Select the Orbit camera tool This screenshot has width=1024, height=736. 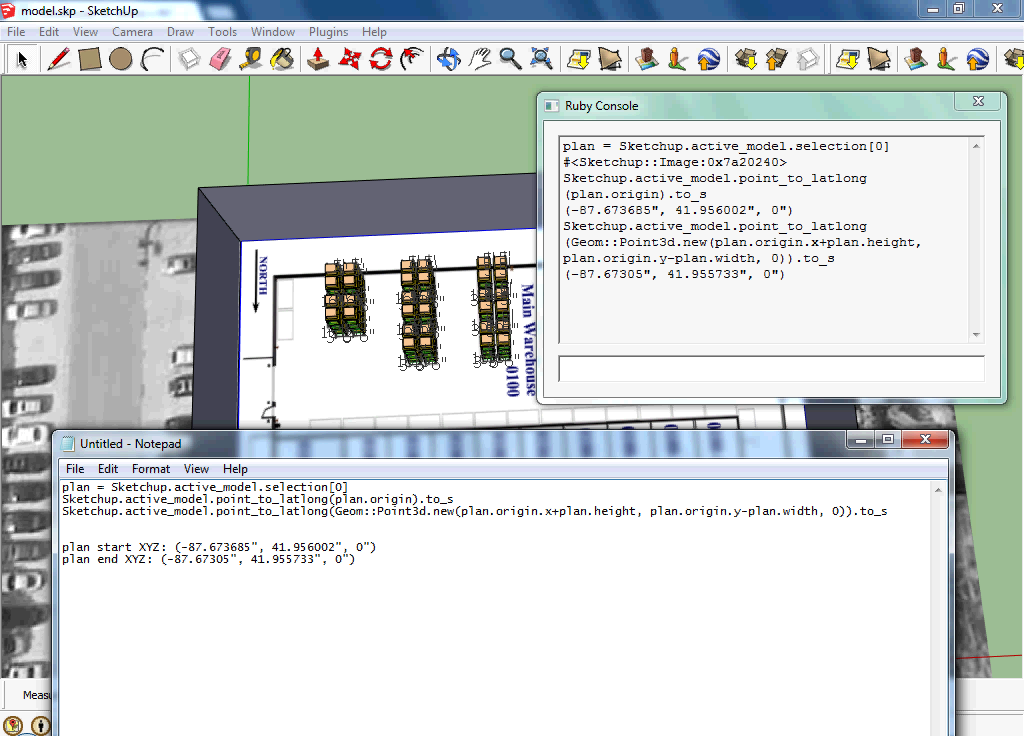tap(448, 59)
